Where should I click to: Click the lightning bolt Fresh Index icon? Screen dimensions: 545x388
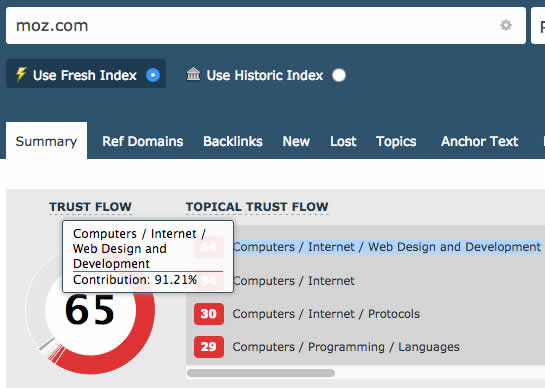point(21,74)
